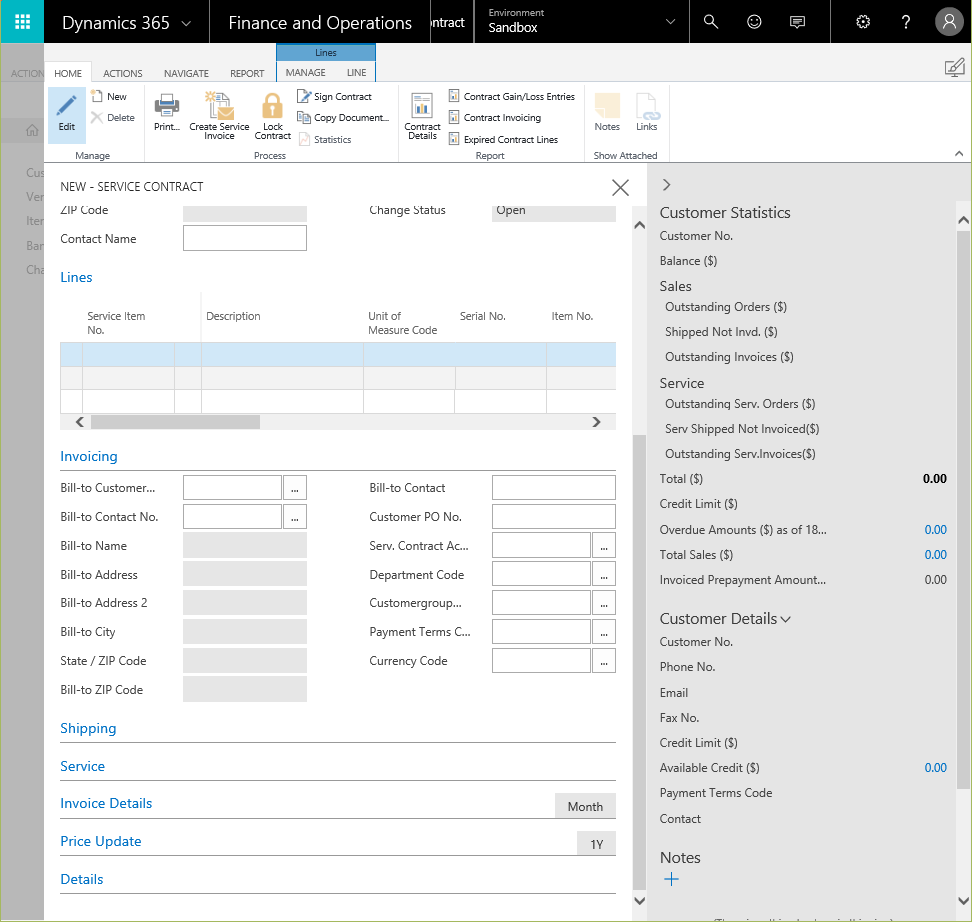Collapse the Invoicing section heading
Screen dimensions: 972x922
[89, 456]
